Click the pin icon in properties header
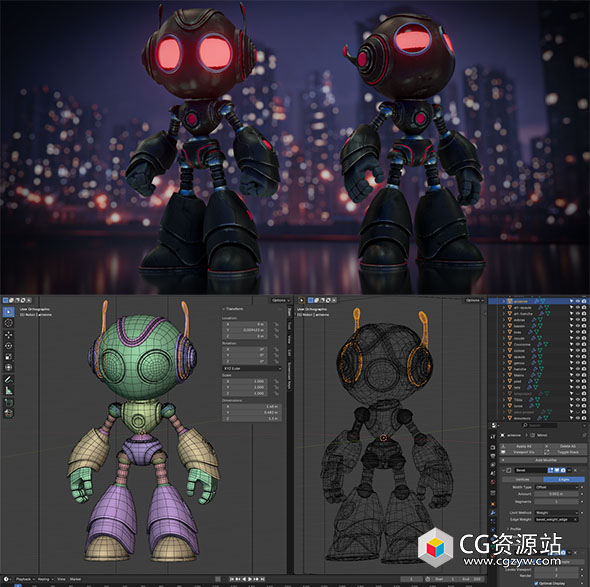 click(x=584, y=435)
